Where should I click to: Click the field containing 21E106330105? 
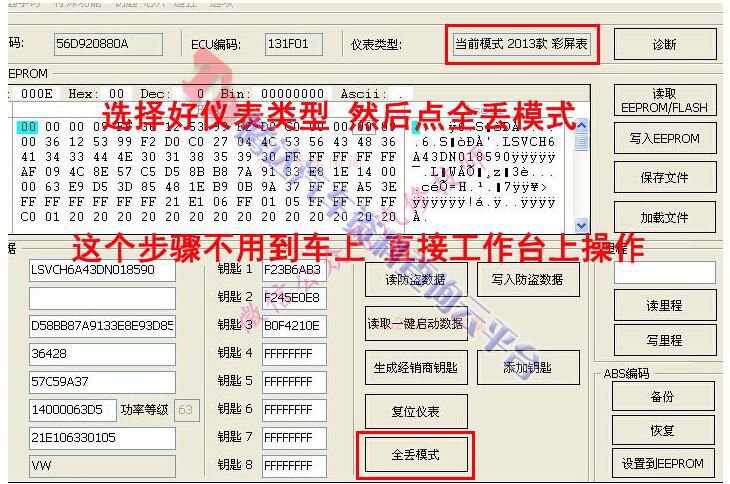point(102,438)
